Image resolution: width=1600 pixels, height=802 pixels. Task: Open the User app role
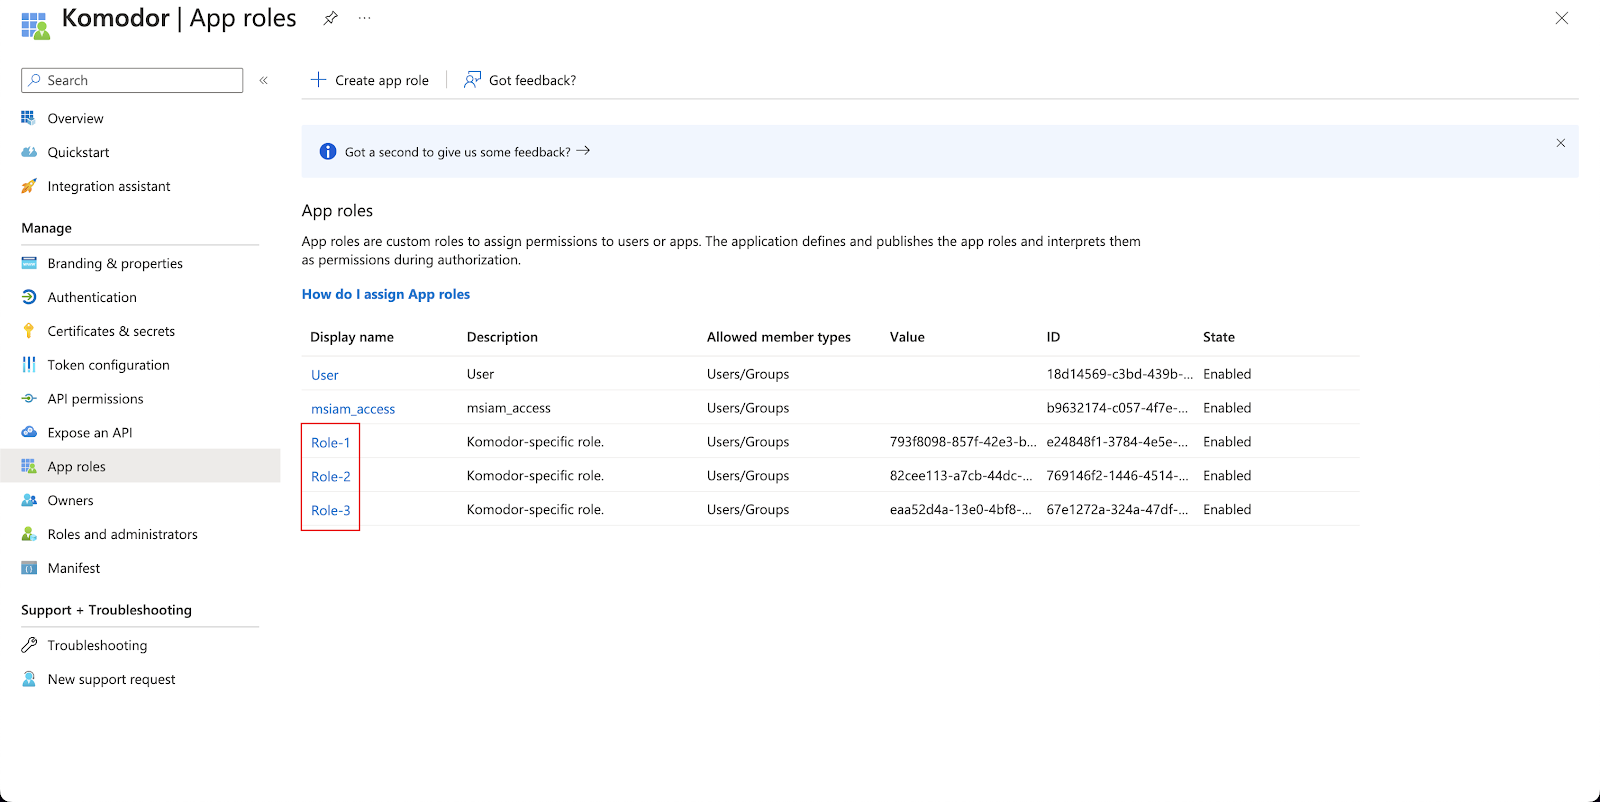point(325,375)
